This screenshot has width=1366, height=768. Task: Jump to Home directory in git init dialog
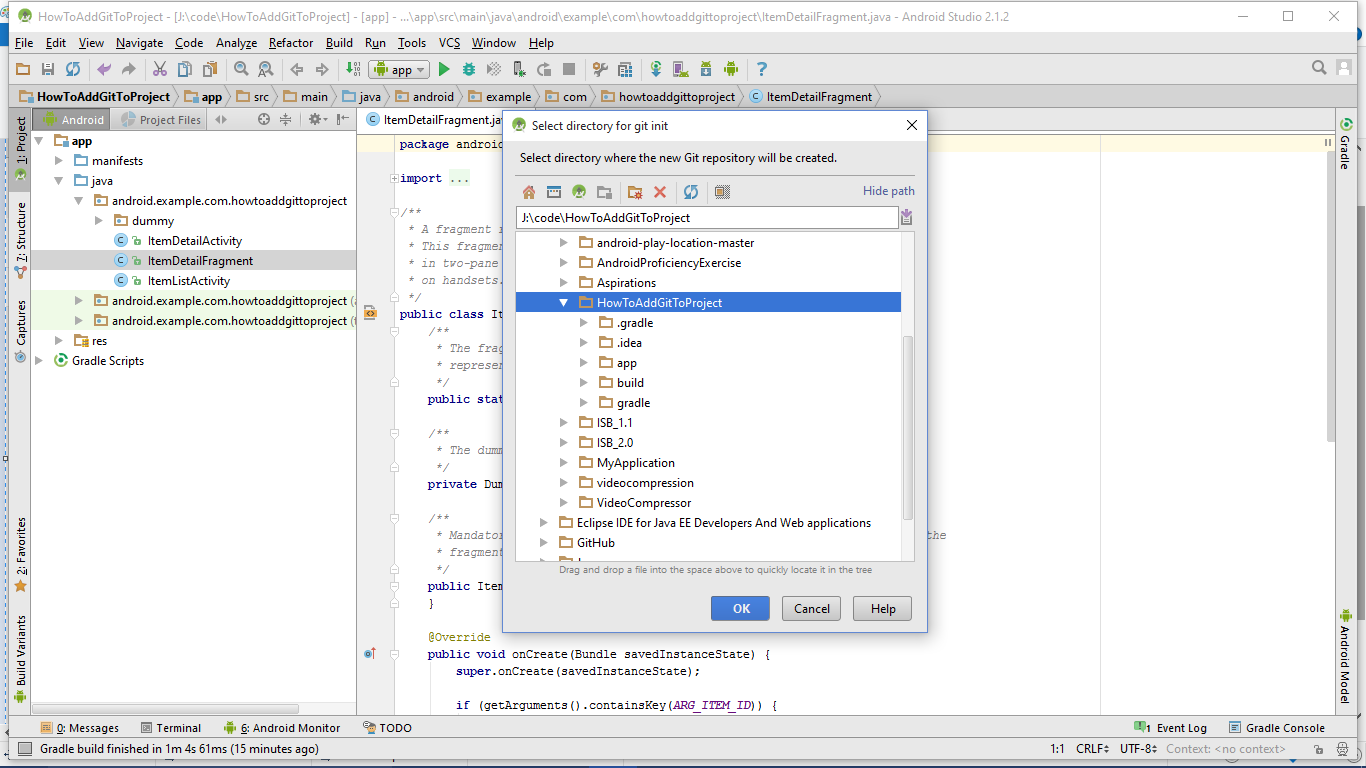[x=528, y=191]
